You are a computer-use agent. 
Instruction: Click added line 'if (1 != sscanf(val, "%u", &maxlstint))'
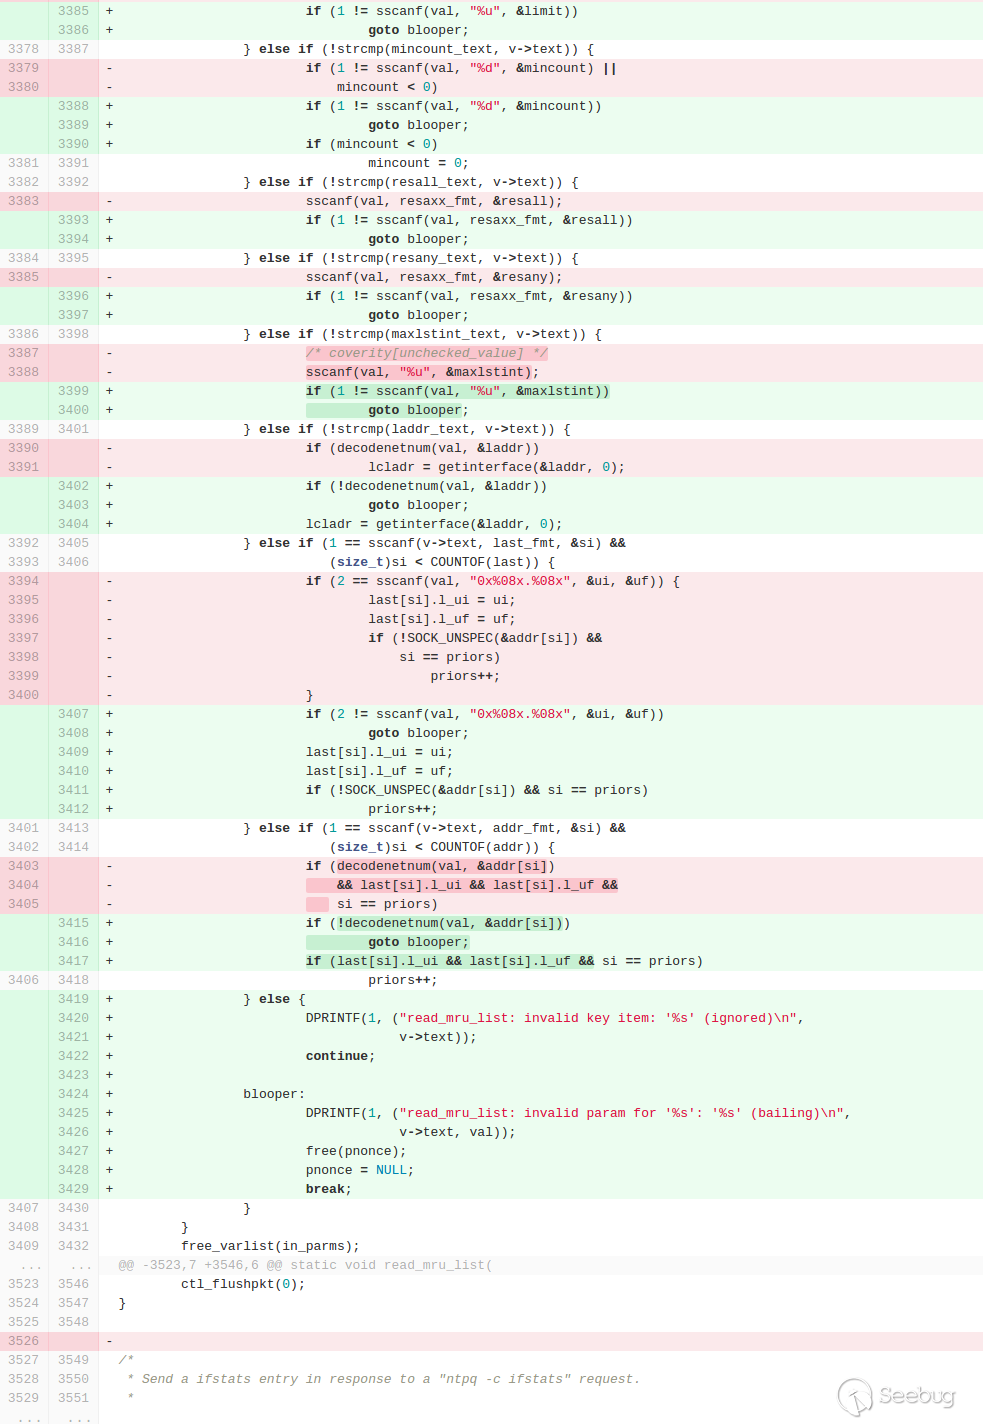coord(457,391)
